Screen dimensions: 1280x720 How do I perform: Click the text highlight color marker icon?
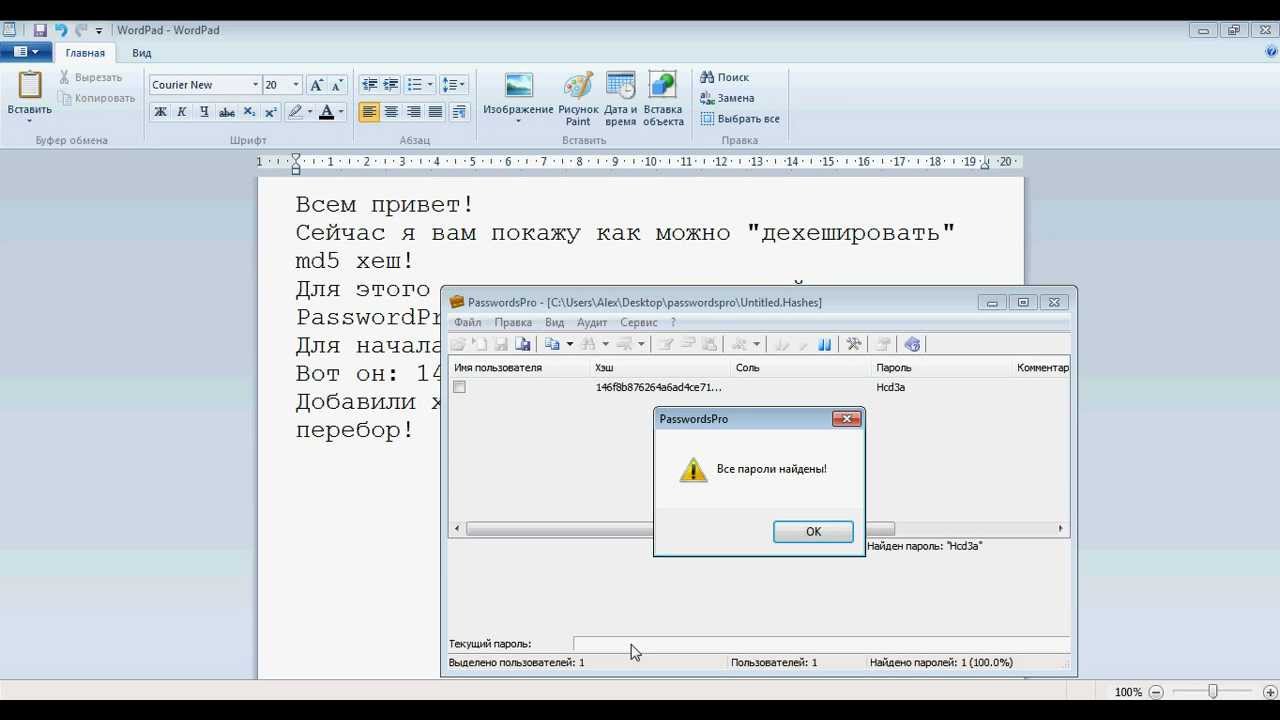[294, 112]
